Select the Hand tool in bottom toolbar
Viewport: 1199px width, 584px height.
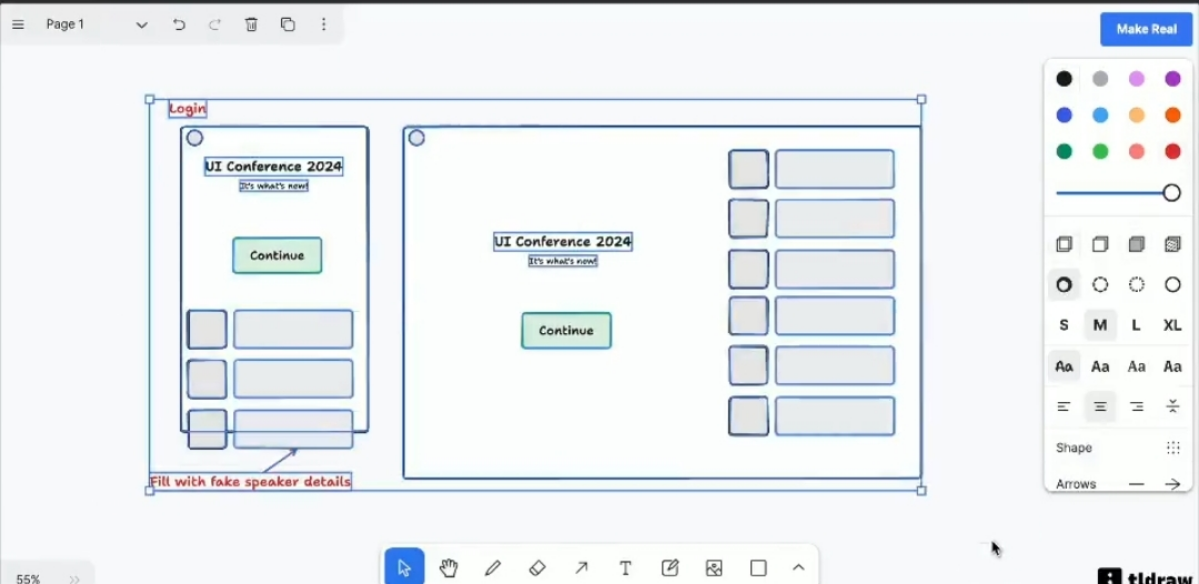tap(448, 568)
